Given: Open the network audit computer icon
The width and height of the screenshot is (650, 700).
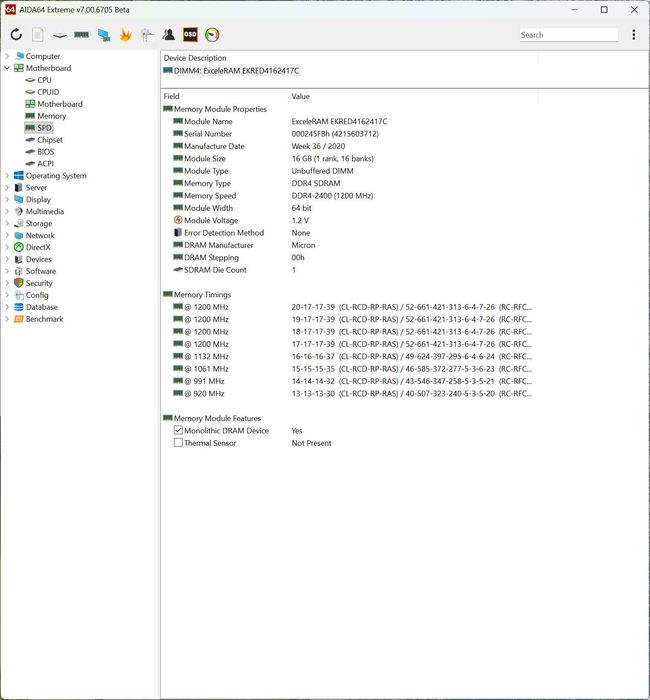Looking at the screenshot, I should point(104,35).
